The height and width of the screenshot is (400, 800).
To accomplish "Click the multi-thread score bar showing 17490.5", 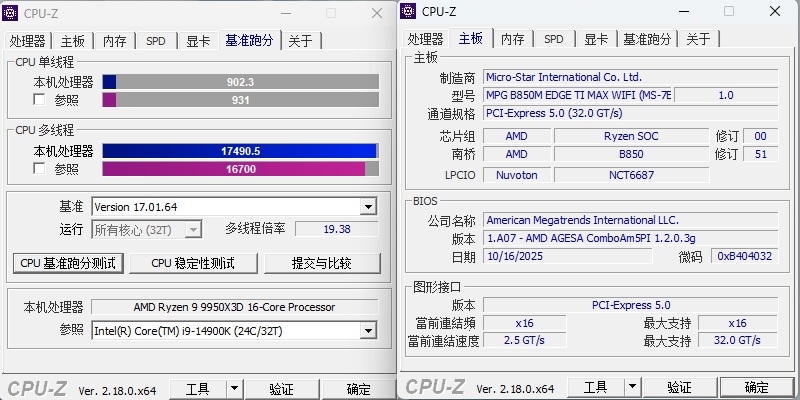I will [240, 151].
